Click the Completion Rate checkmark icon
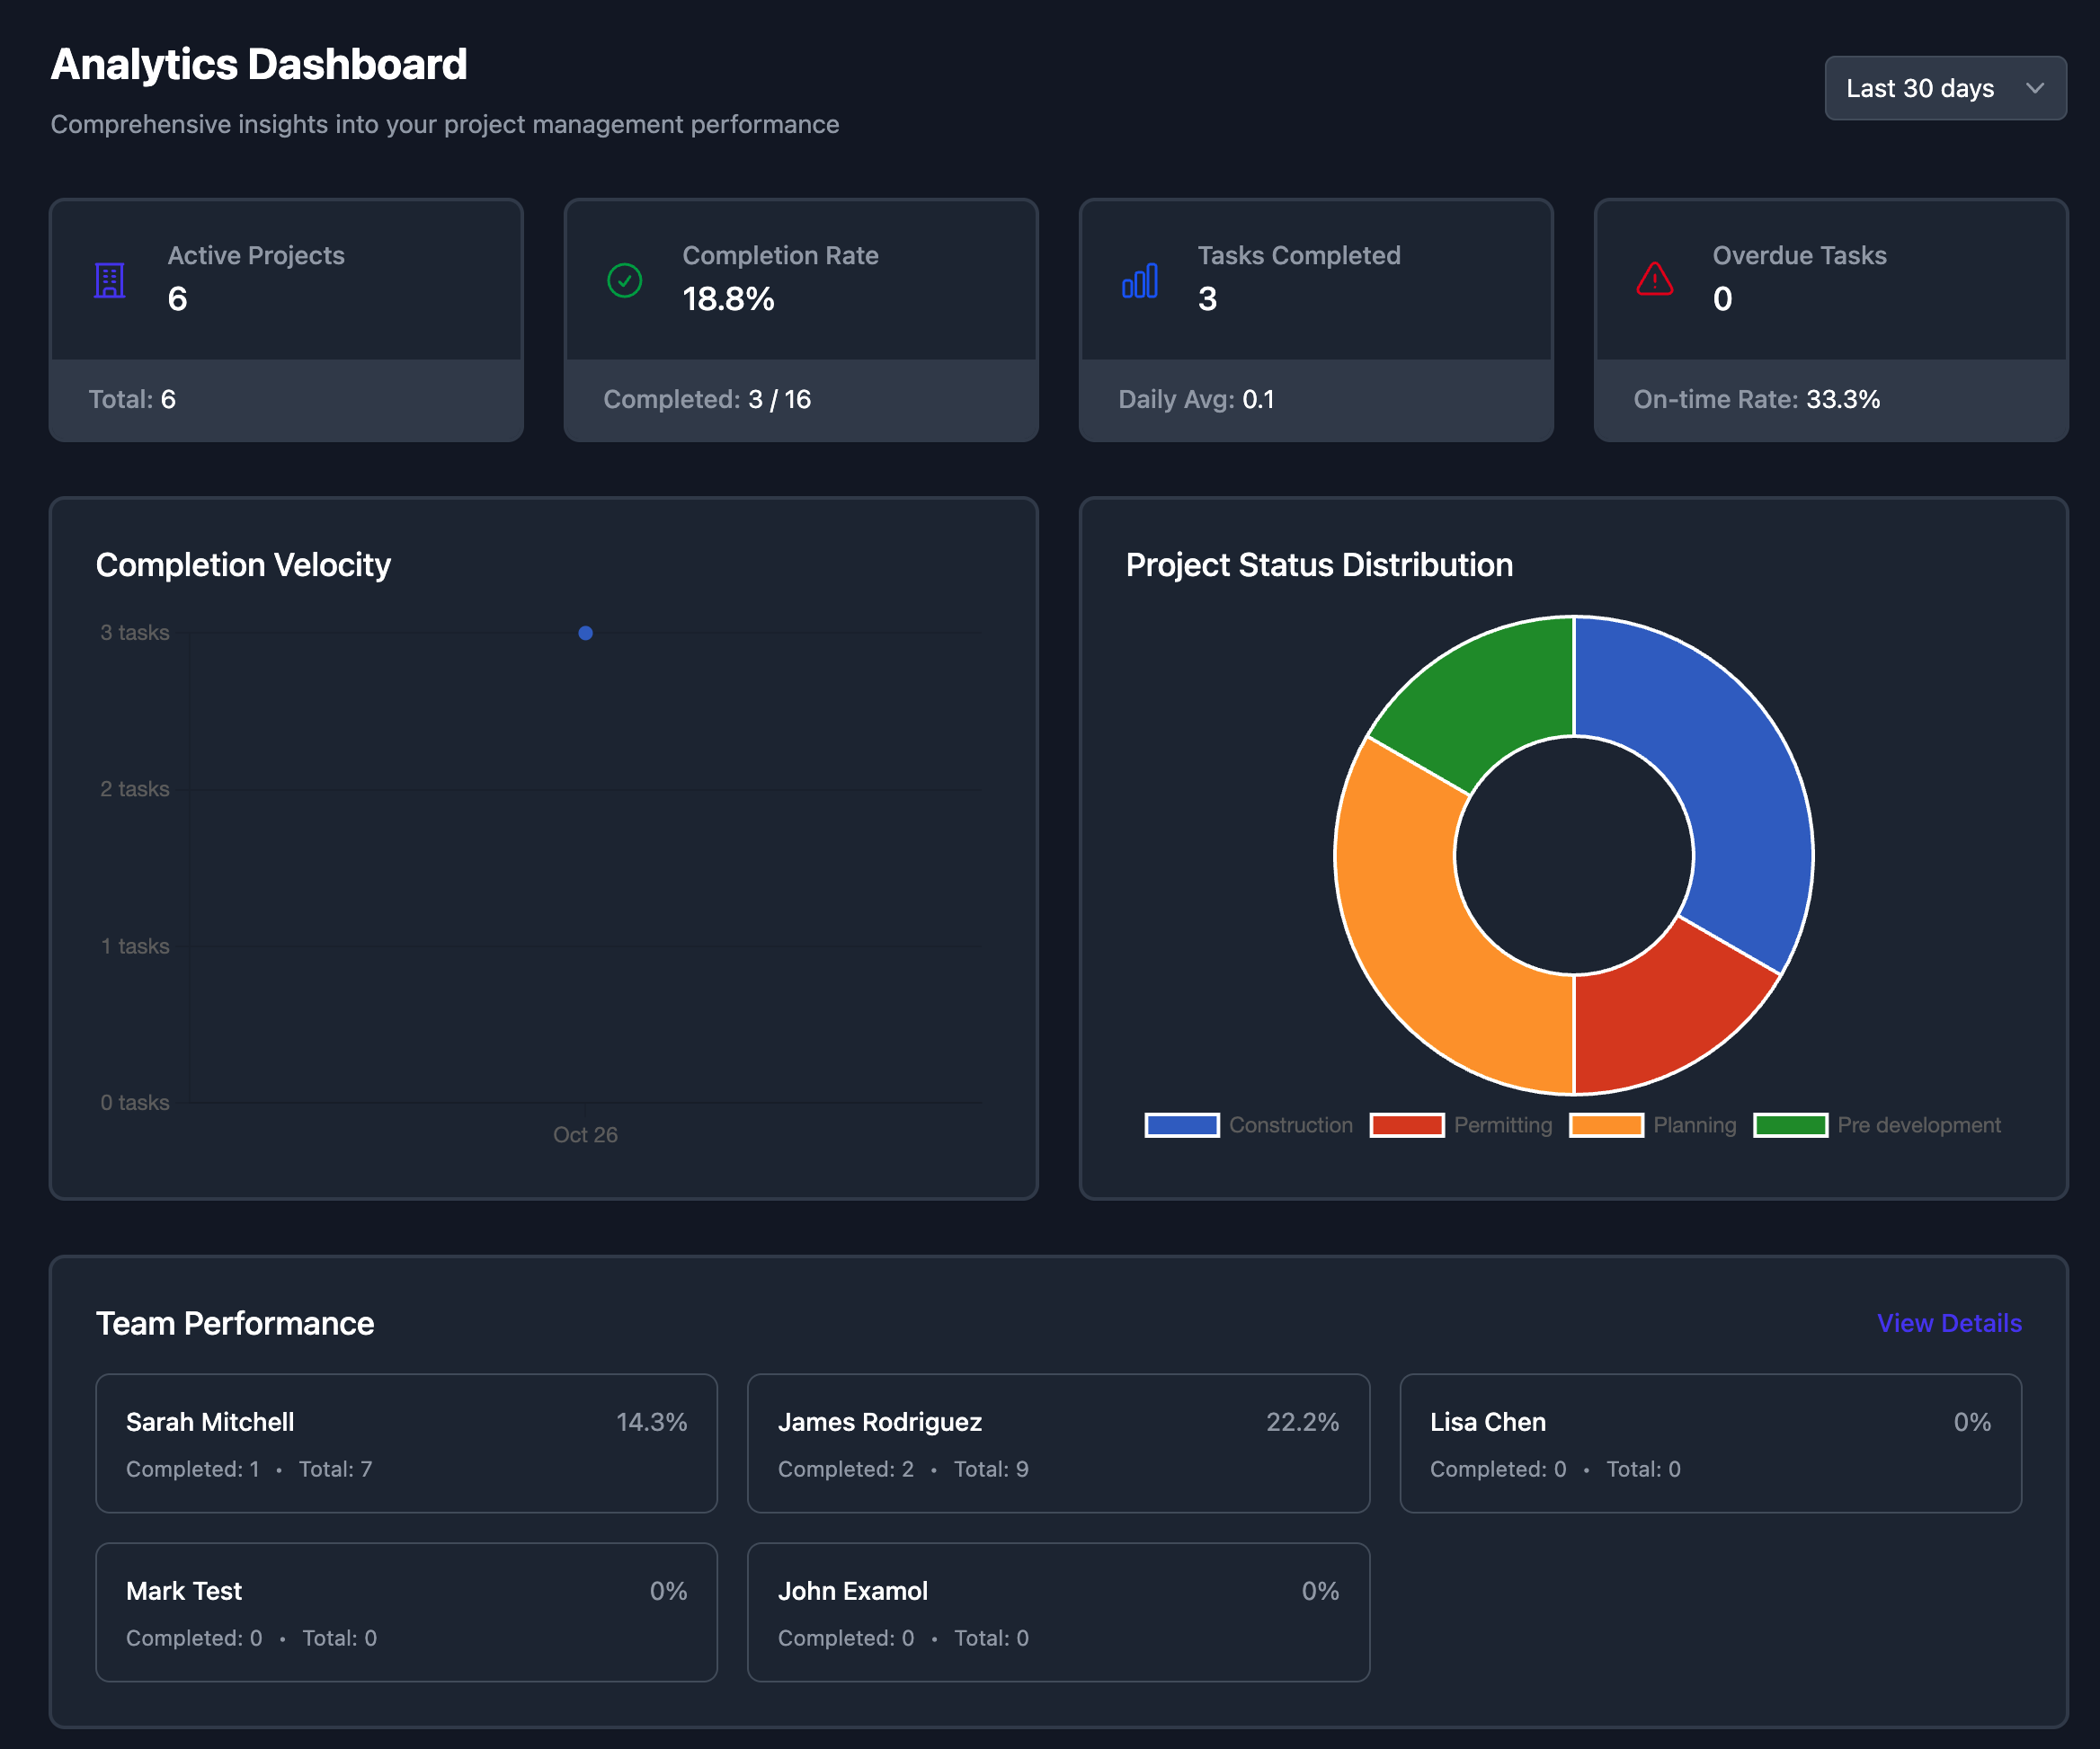This screenshot has width=2100, height=1749. click(x=624, y=280)
